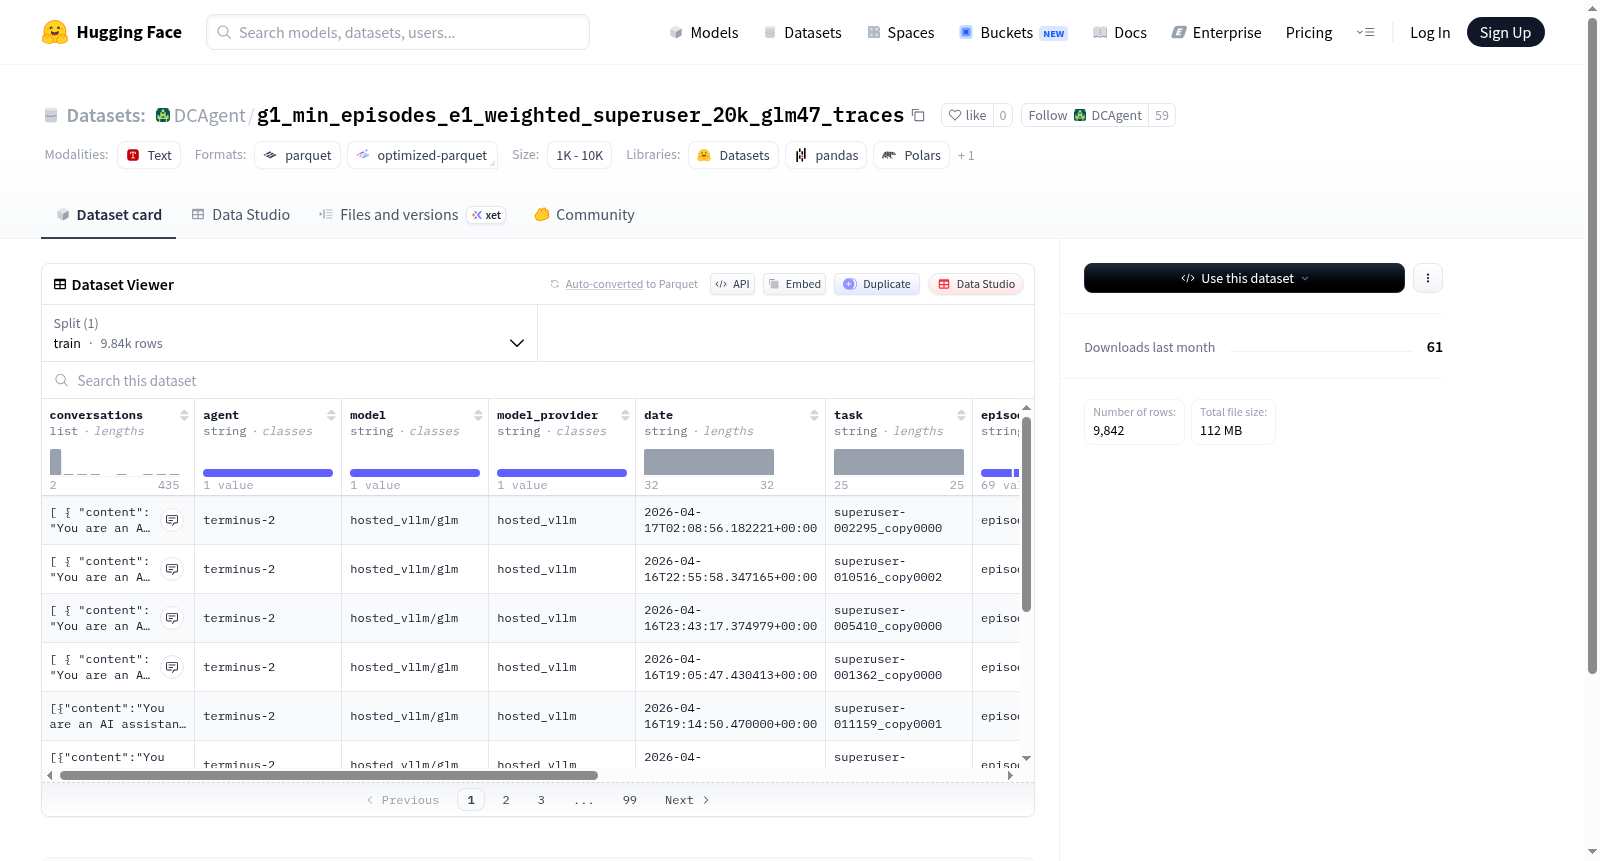Go to page 3 of results

coord(541,800)
